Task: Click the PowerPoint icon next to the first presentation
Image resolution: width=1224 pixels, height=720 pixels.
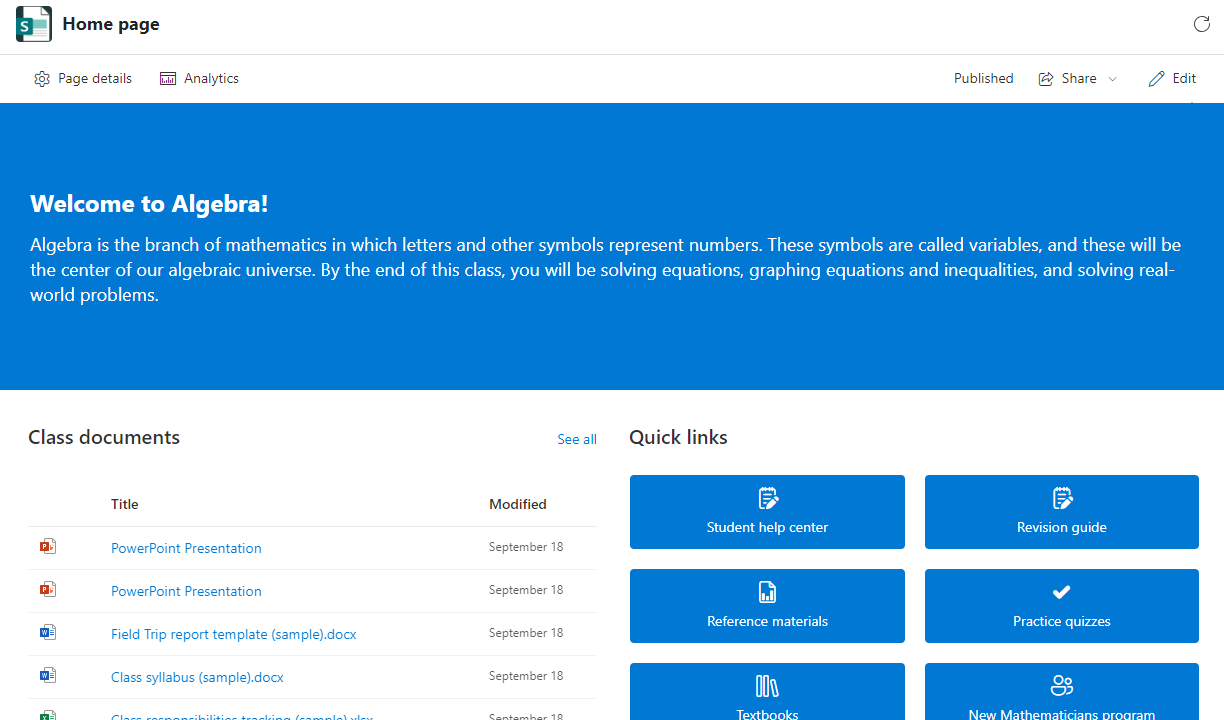Action: pyautogui.click(x=47, y=547)
